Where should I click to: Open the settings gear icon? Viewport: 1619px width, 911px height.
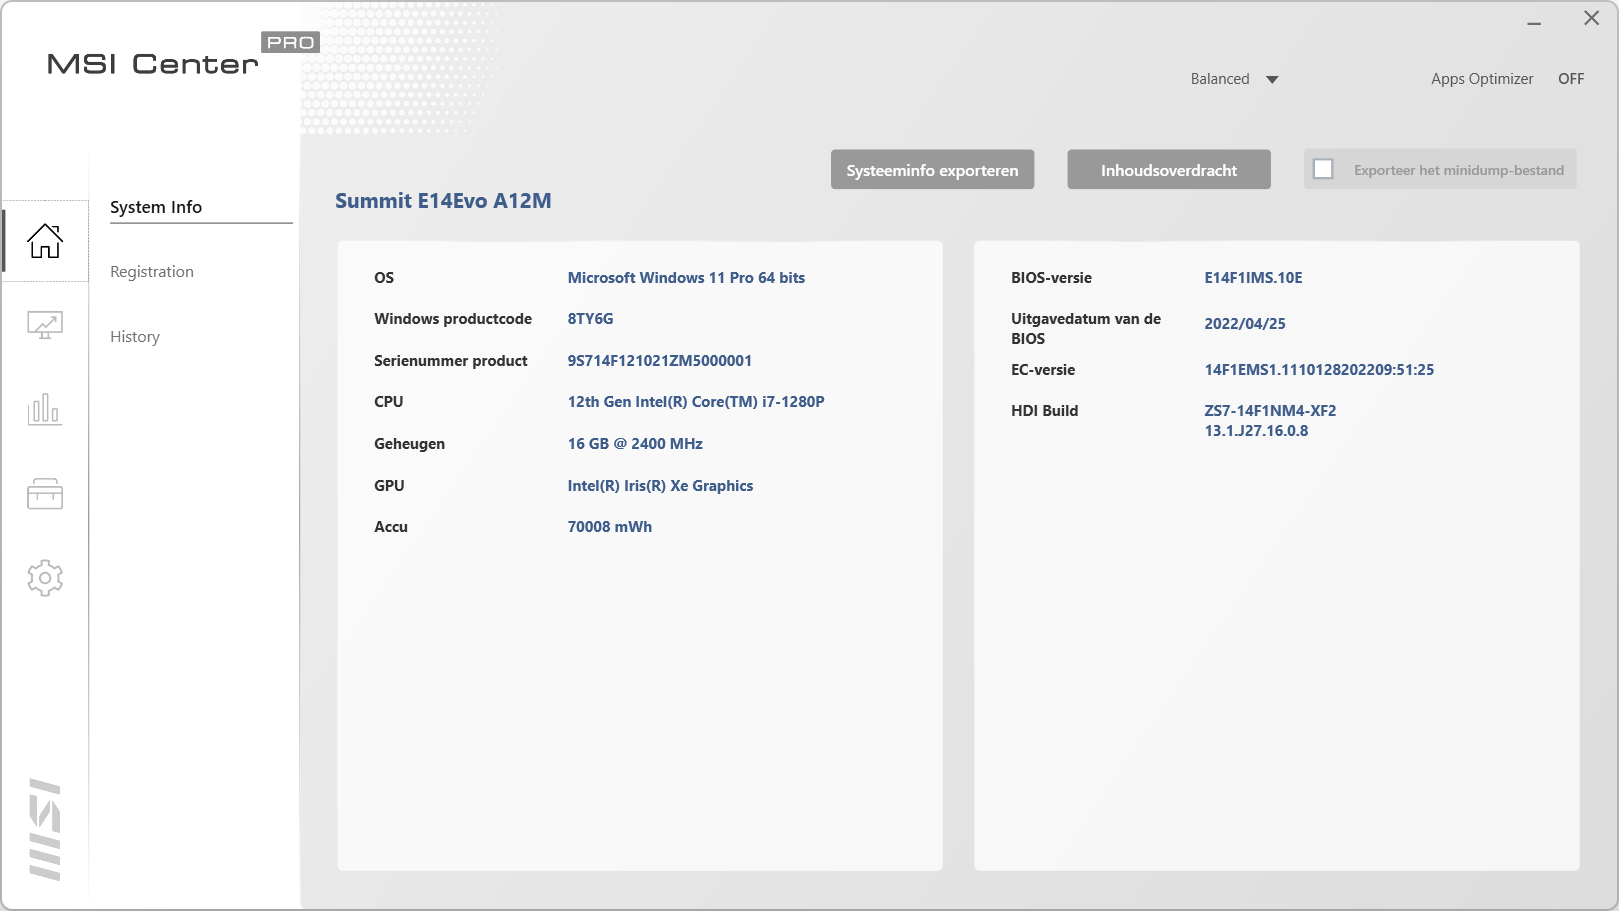click(45, 578)
